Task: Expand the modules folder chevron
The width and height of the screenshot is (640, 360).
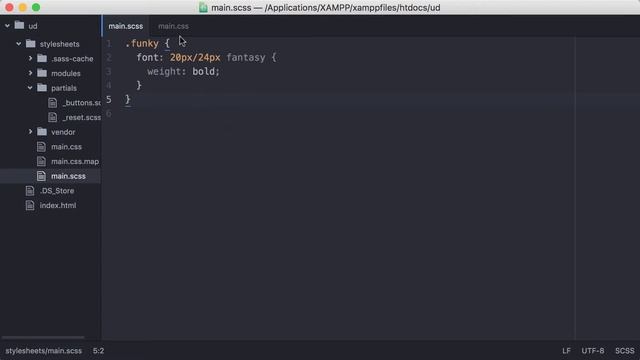Action: coord(30,73)
